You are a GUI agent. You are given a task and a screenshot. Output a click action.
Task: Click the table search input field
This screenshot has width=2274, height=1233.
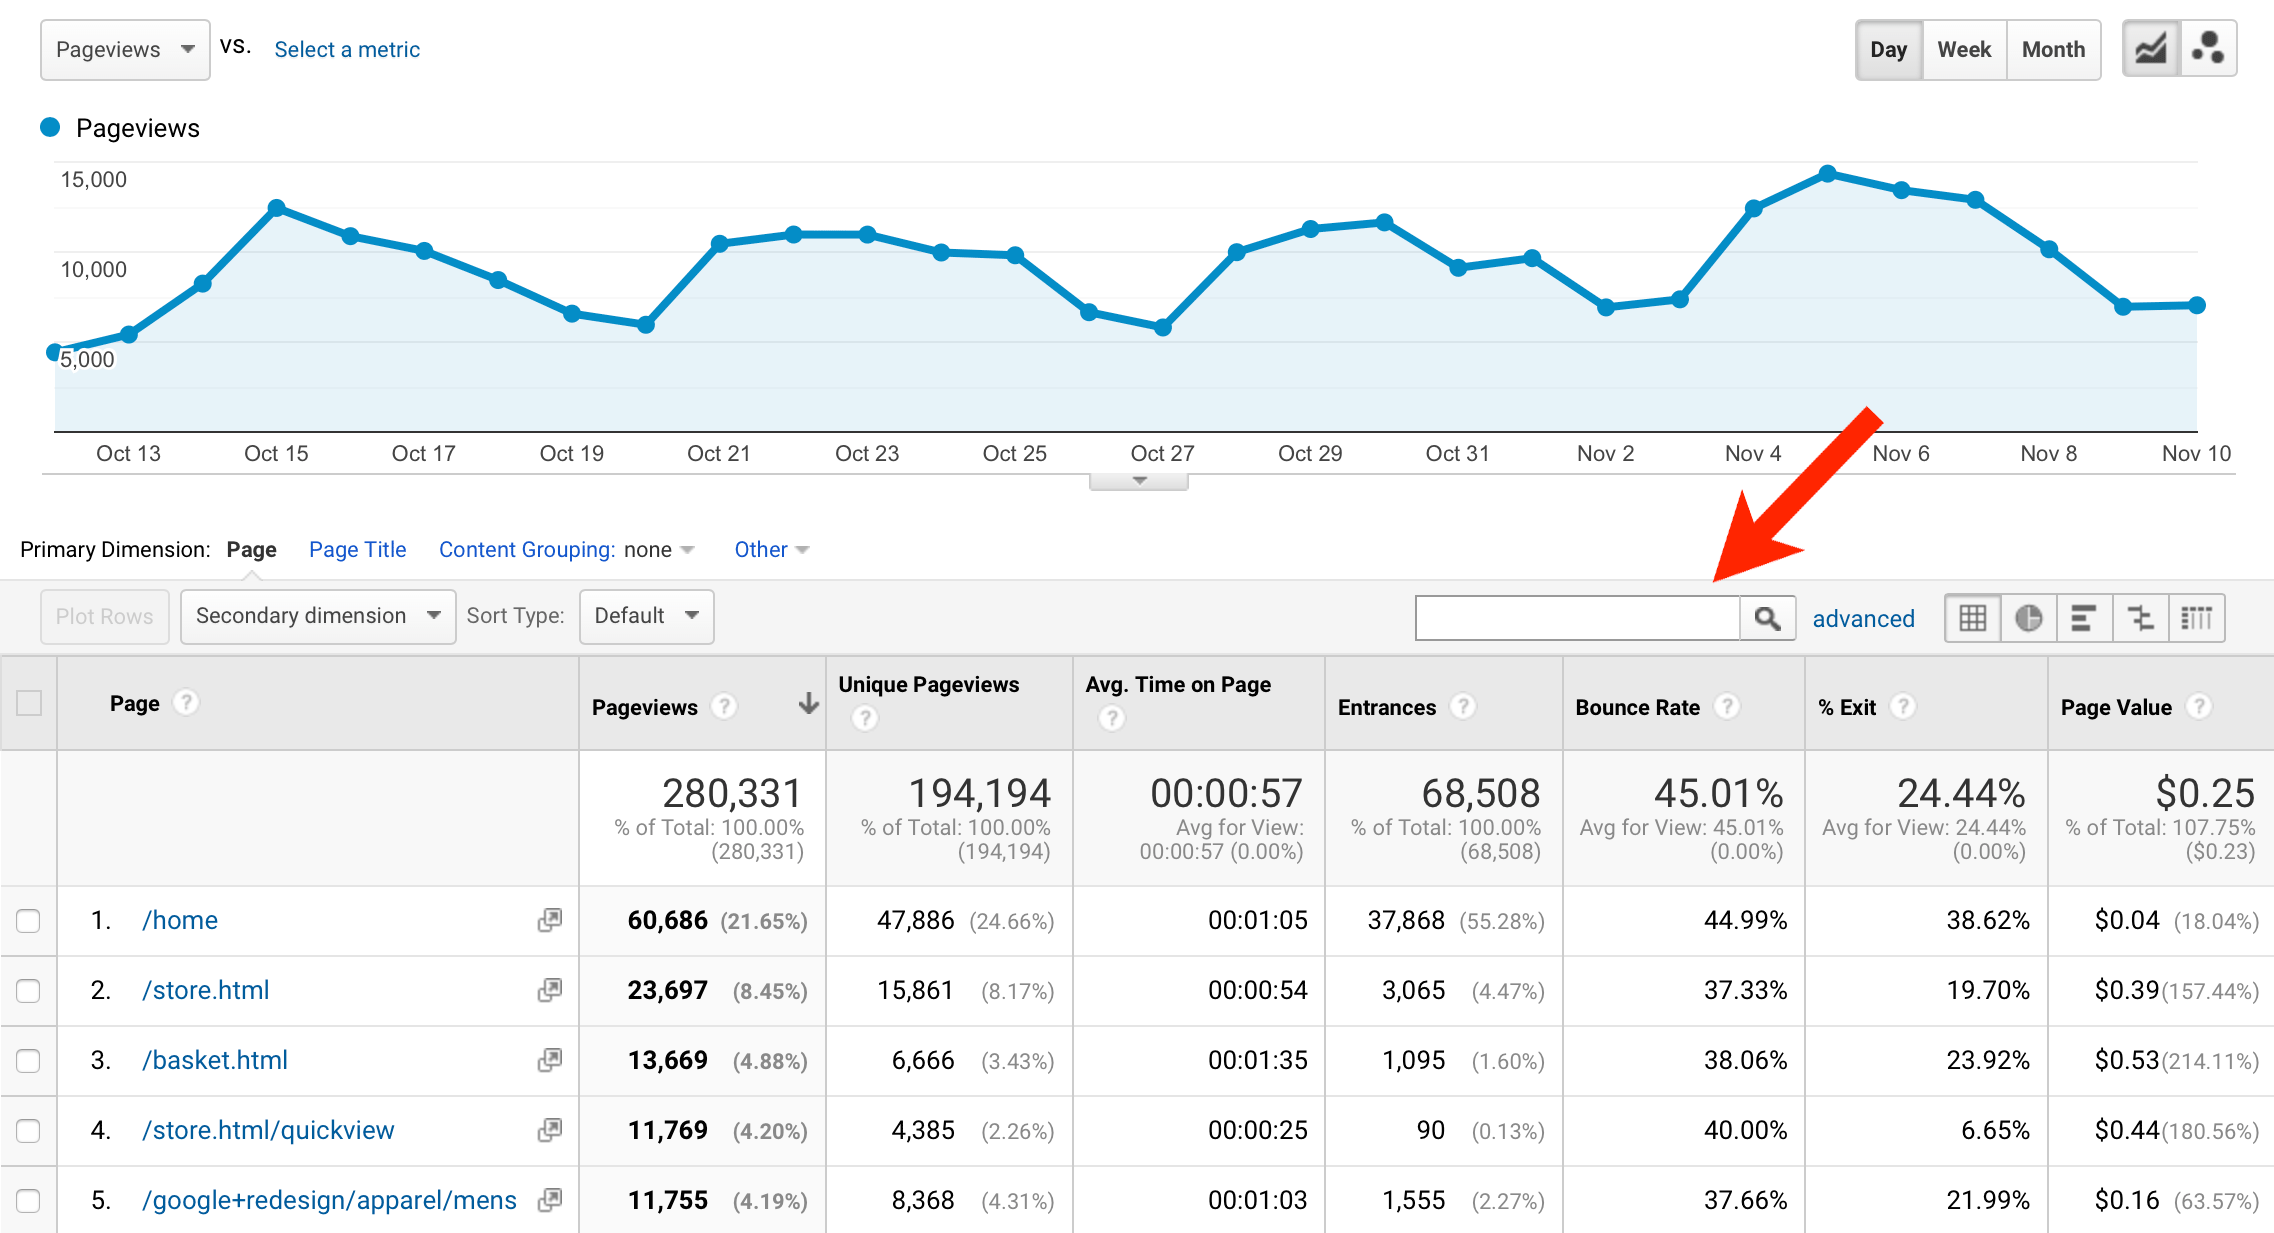[x=1577, y=618]
